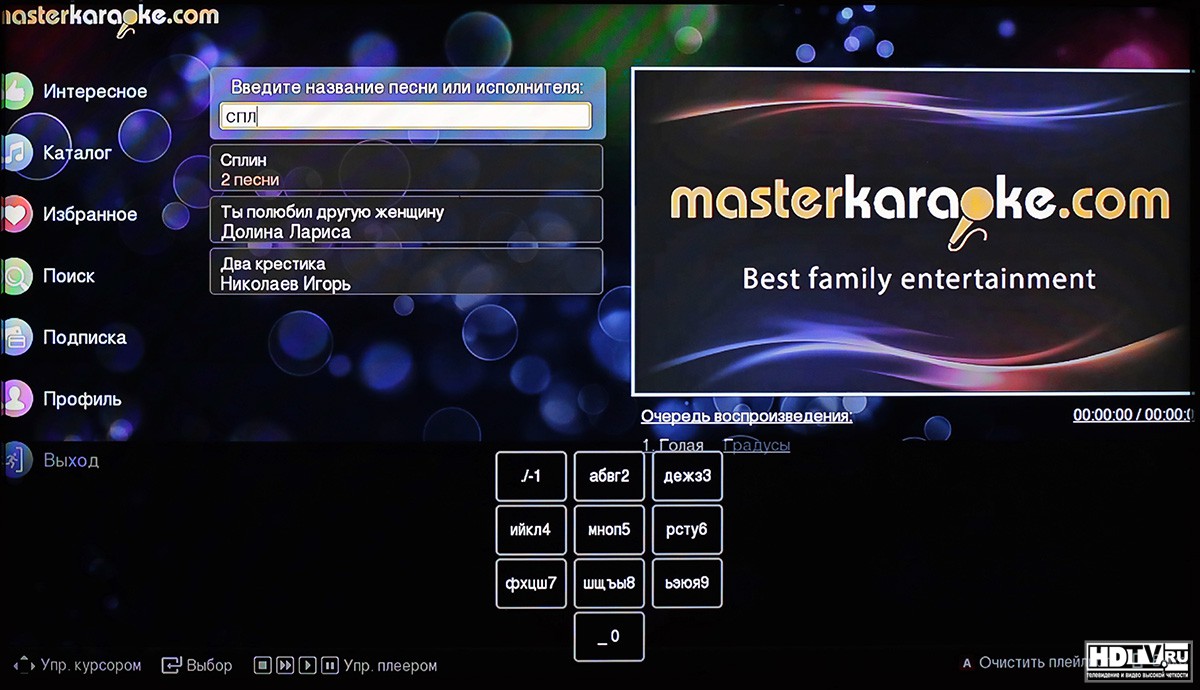Tap the ийкл4 keypad key

pos(531,530)
